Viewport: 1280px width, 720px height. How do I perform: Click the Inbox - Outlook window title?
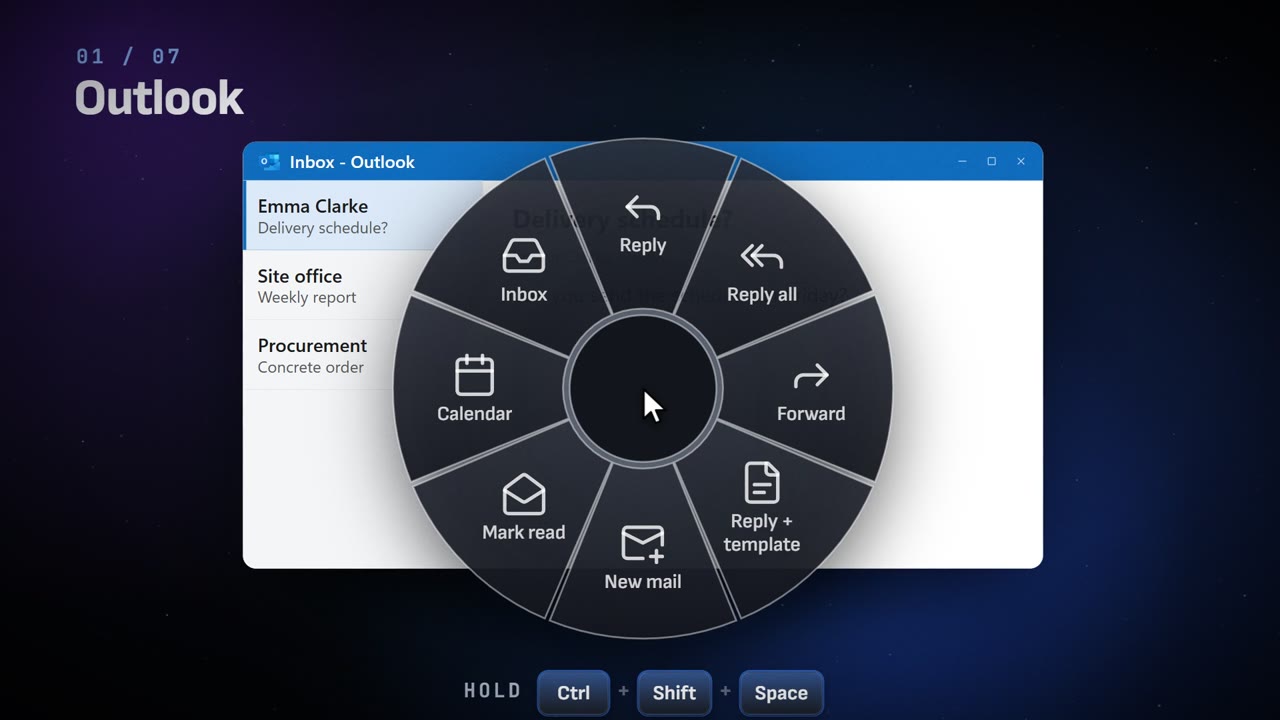(x=352, y=162)
